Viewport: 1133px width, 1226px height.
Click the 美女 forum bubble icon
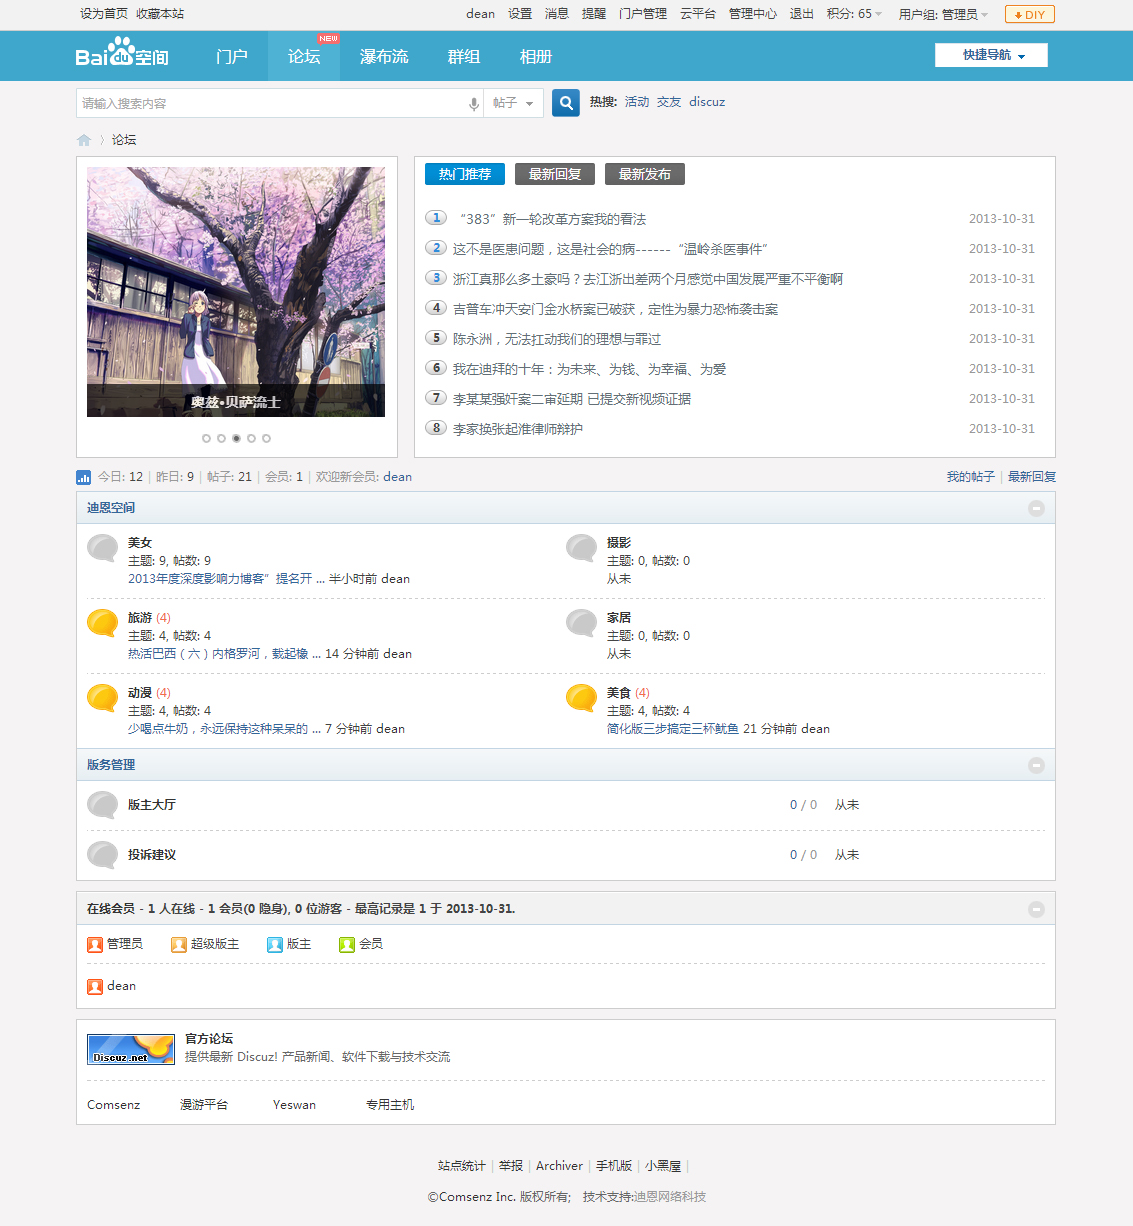103,548
